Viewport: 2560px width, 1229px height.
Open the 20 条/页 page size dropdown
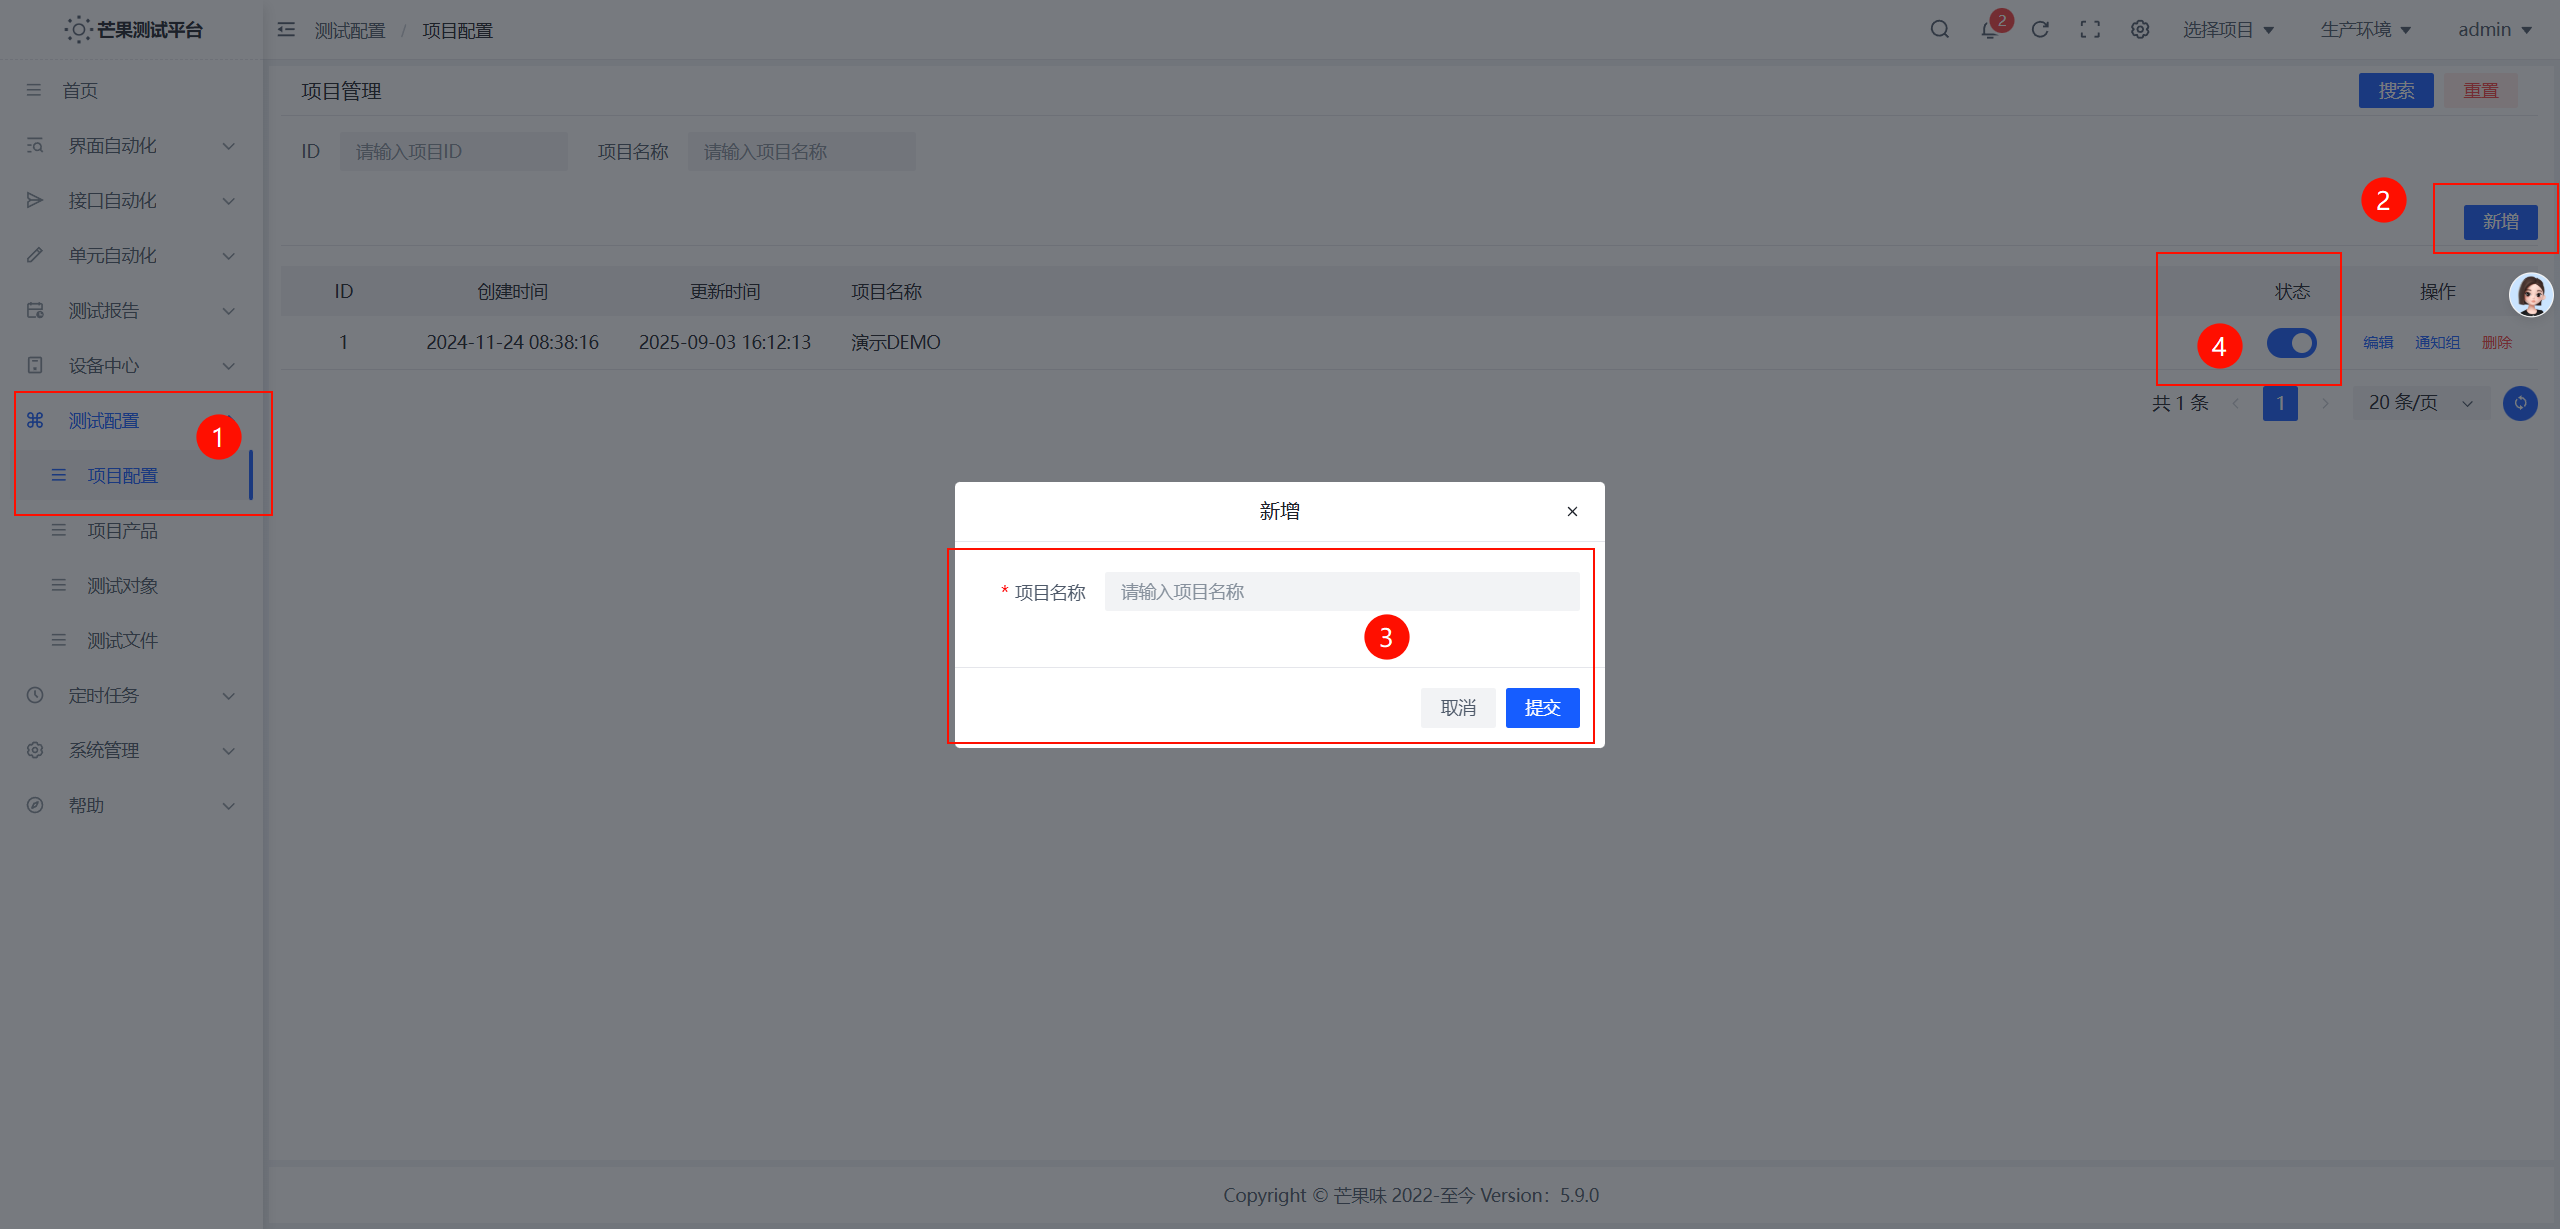2417,403
